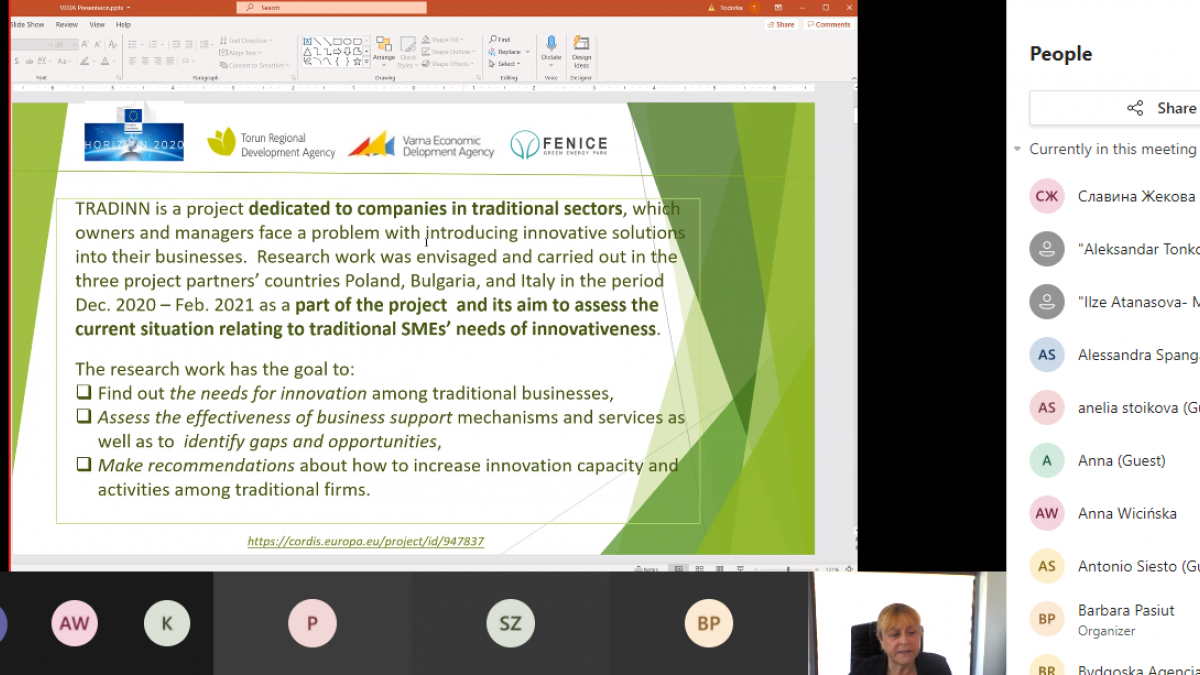
Task: Insert a text box shape from the gallery
Action: (x=307, y=41)
